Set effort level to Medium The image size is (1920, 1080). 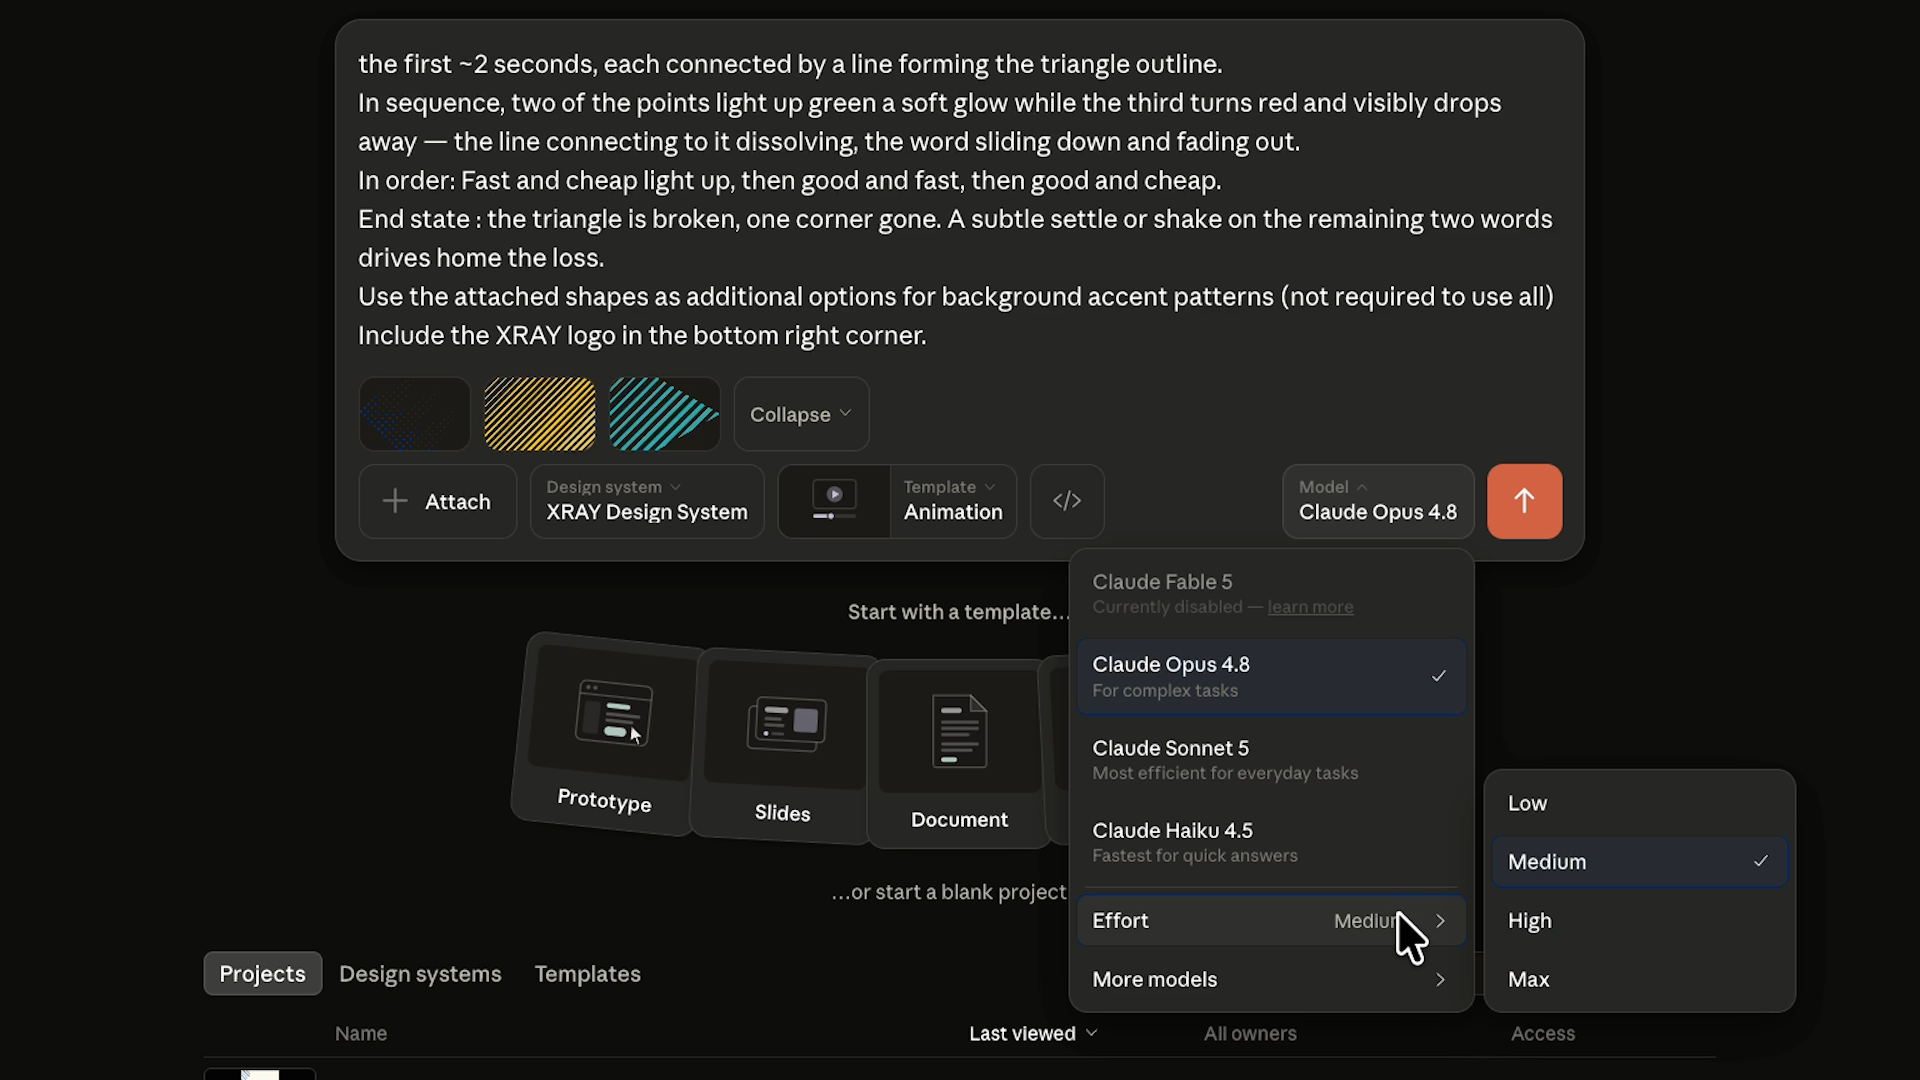click(1639, 862)
